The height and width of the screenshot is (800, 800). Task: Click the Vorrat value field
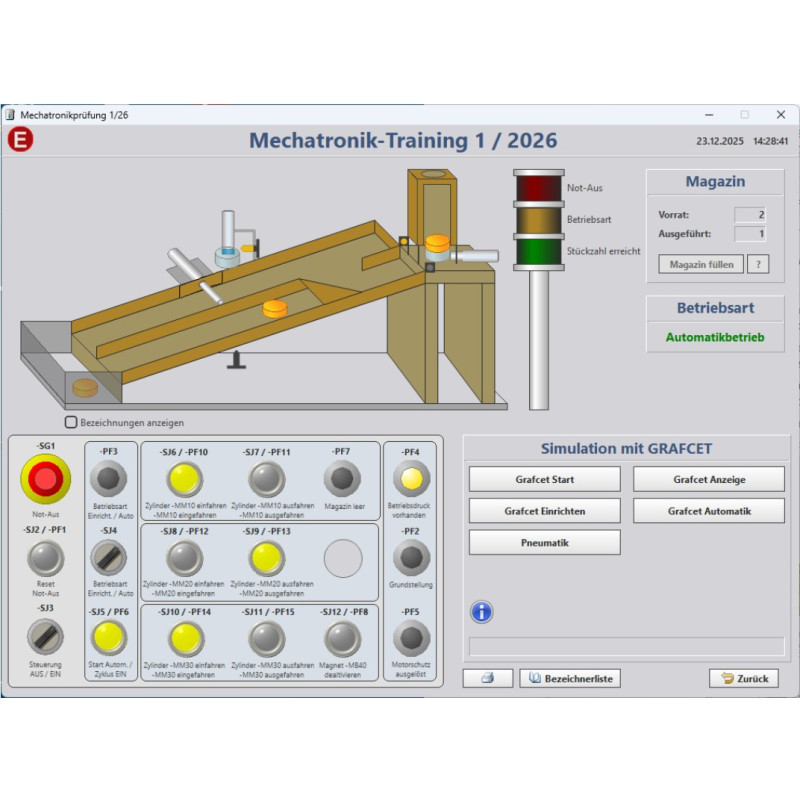coord(750,215)
